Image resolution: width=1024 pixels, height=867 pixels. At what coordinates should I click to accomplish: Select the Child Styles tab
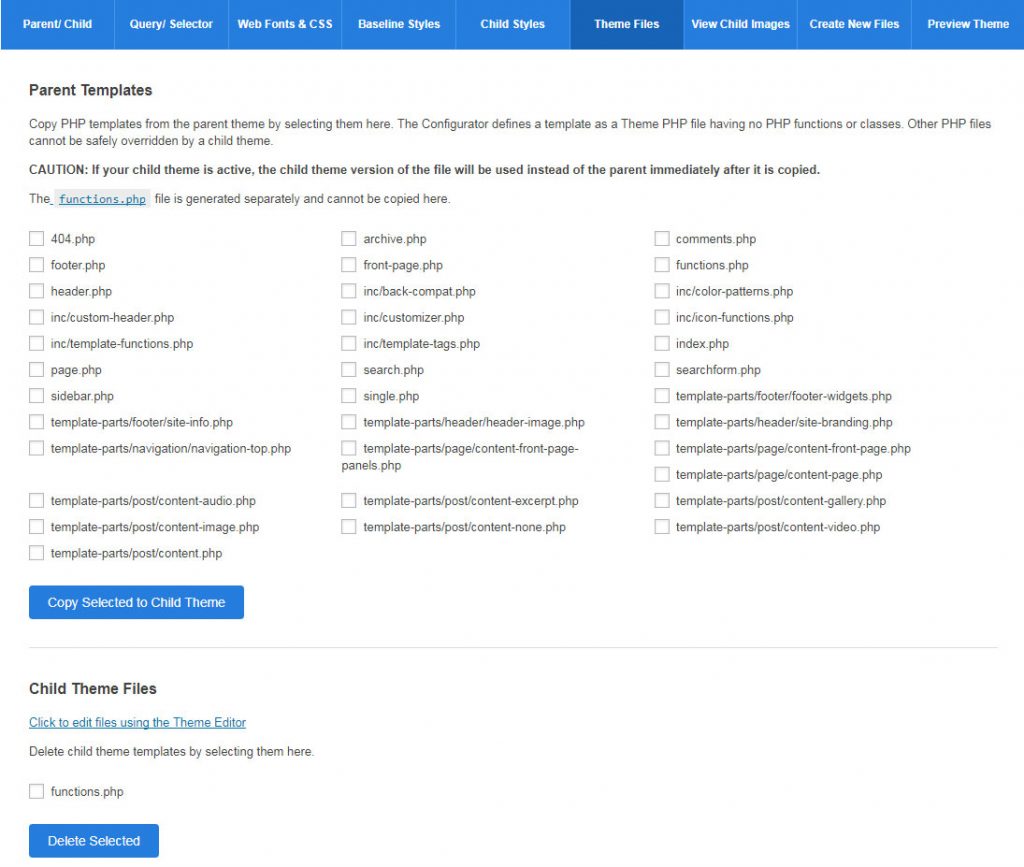[513, 24]
